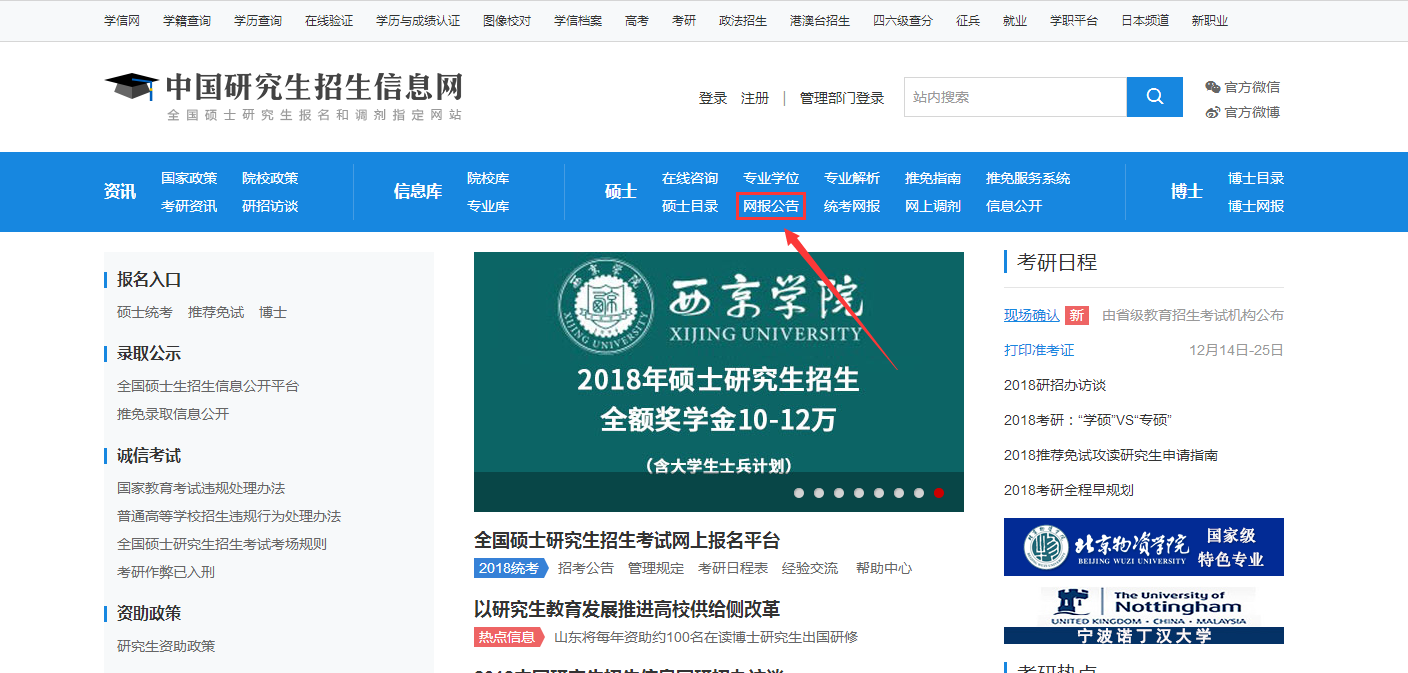
Task: Open the 专业学位 menu item
Action: point(771,178)
